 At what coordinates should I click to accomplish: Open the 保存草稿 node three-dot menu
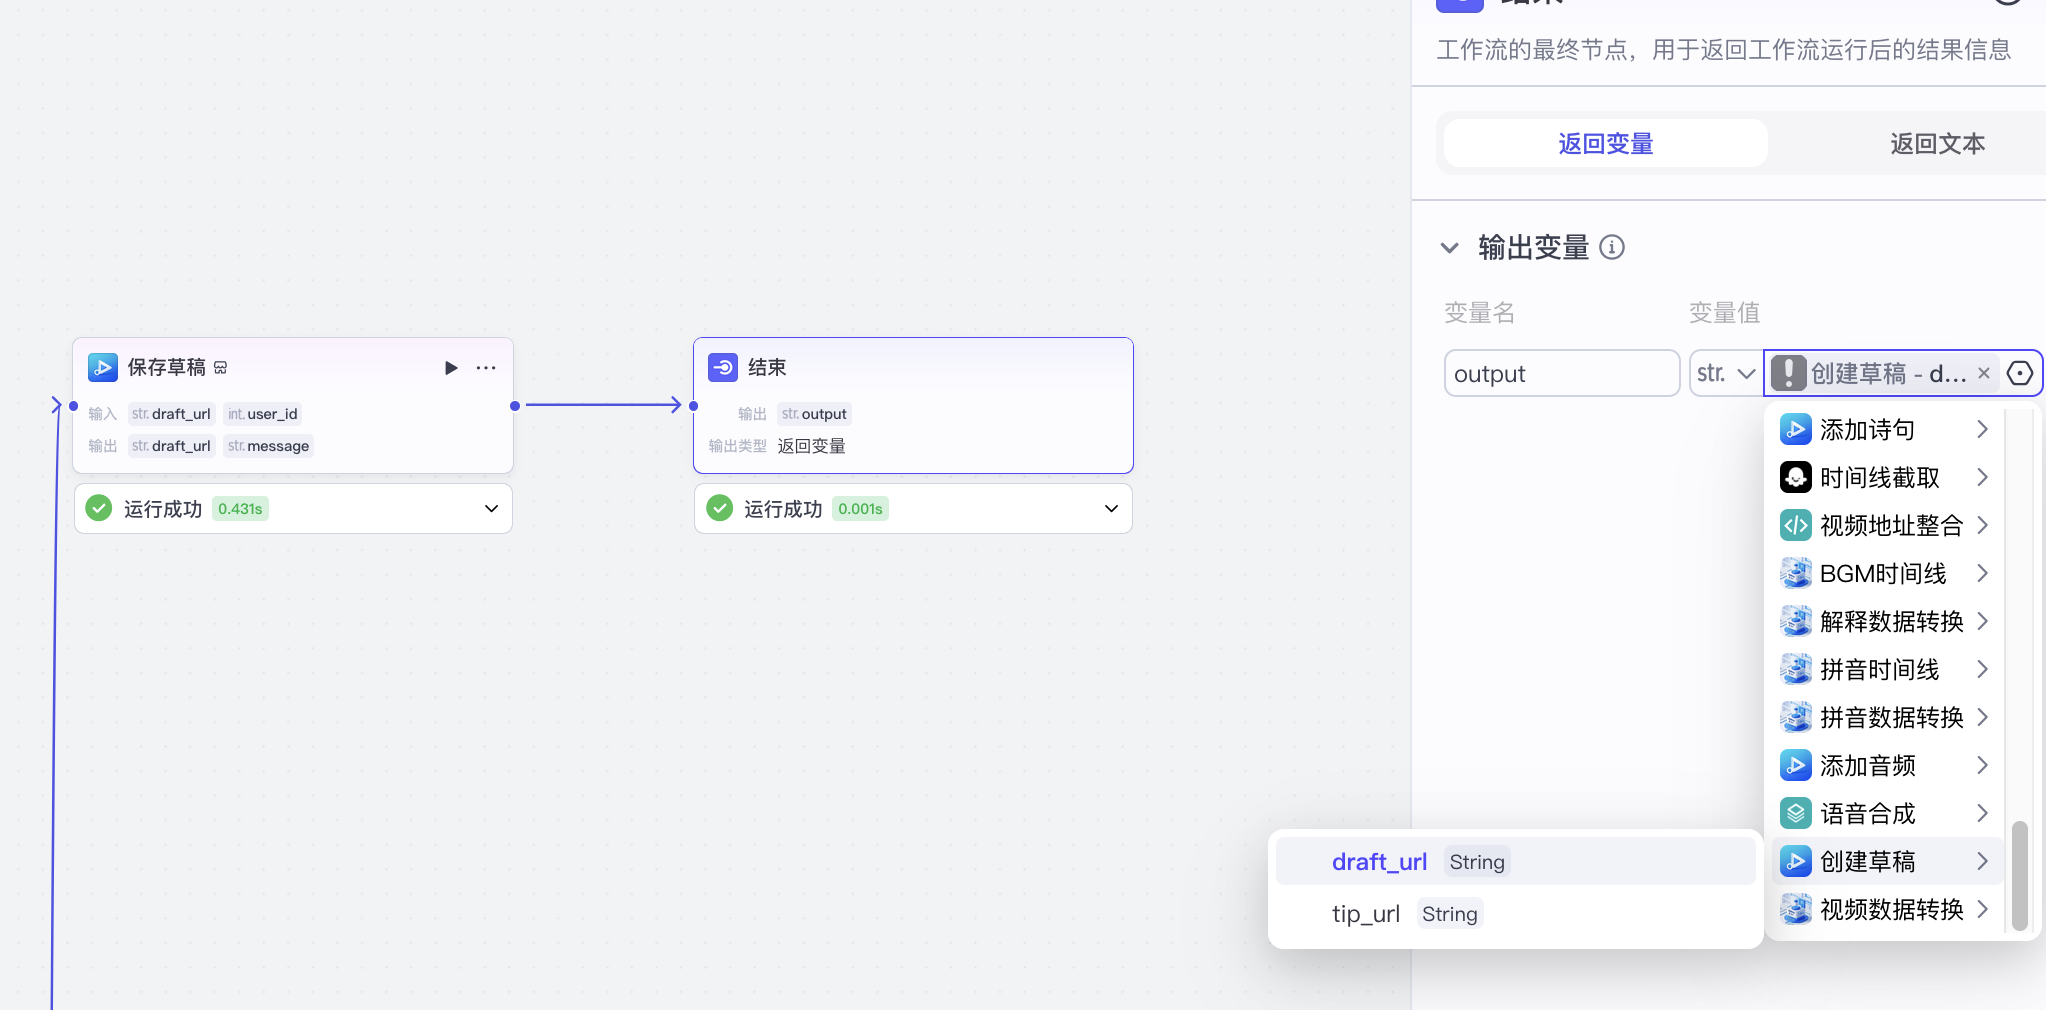point(486,368)
